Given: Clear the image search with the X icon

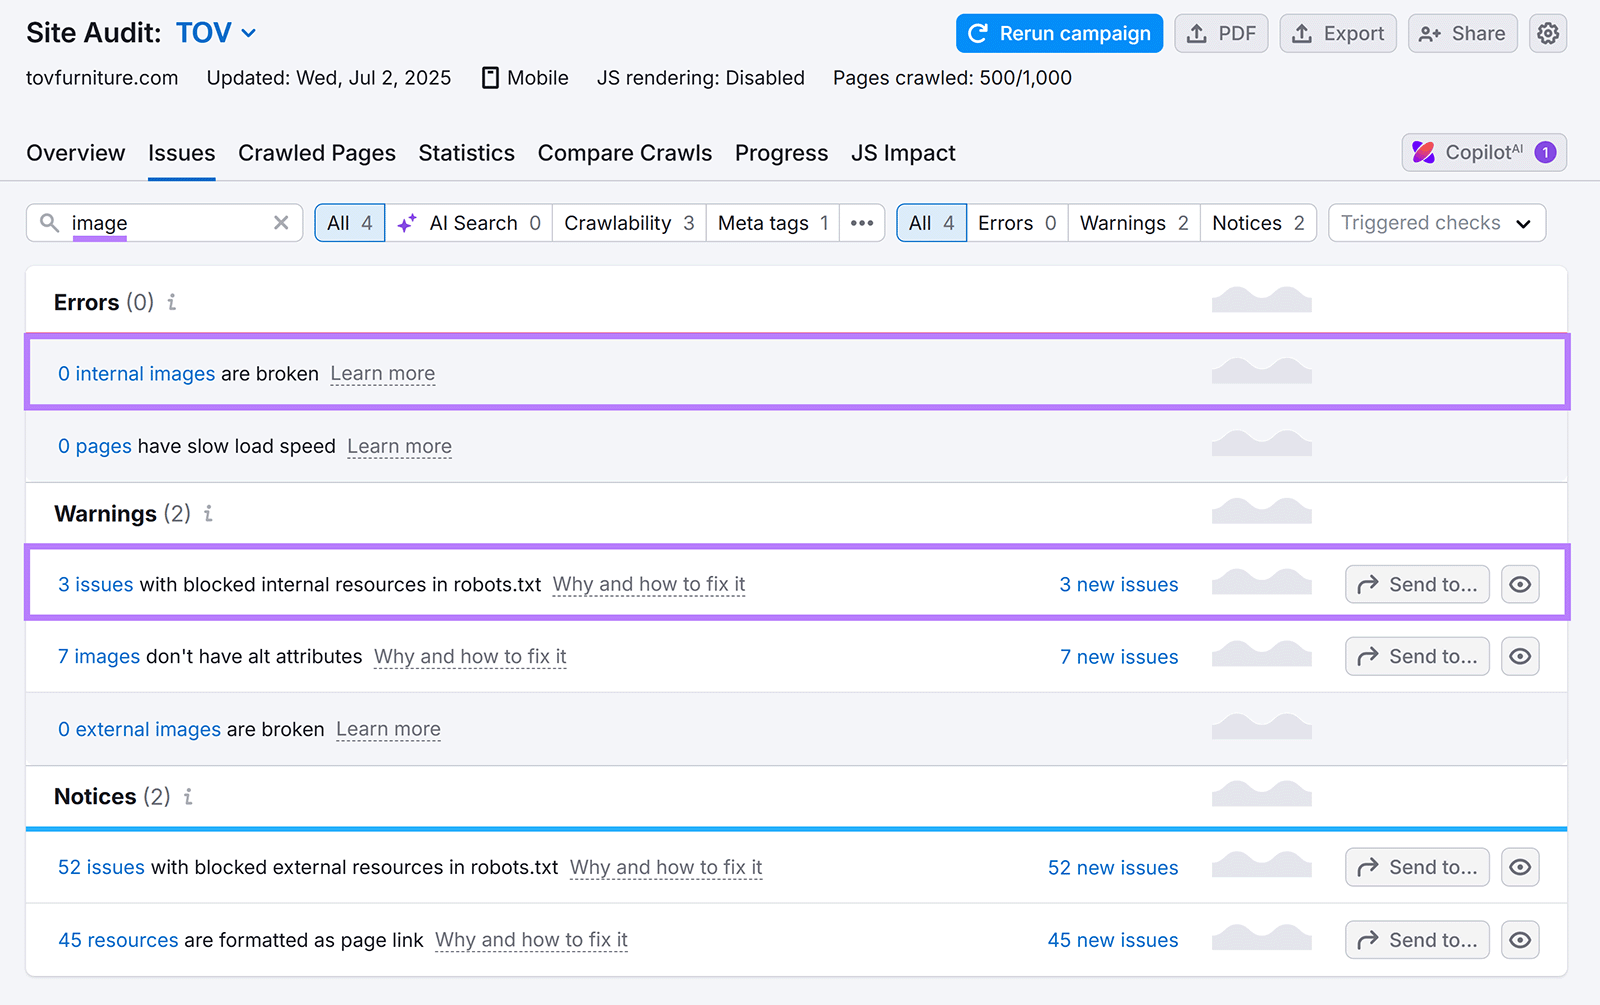Looking at the screenshot, I should coord(280,222).
